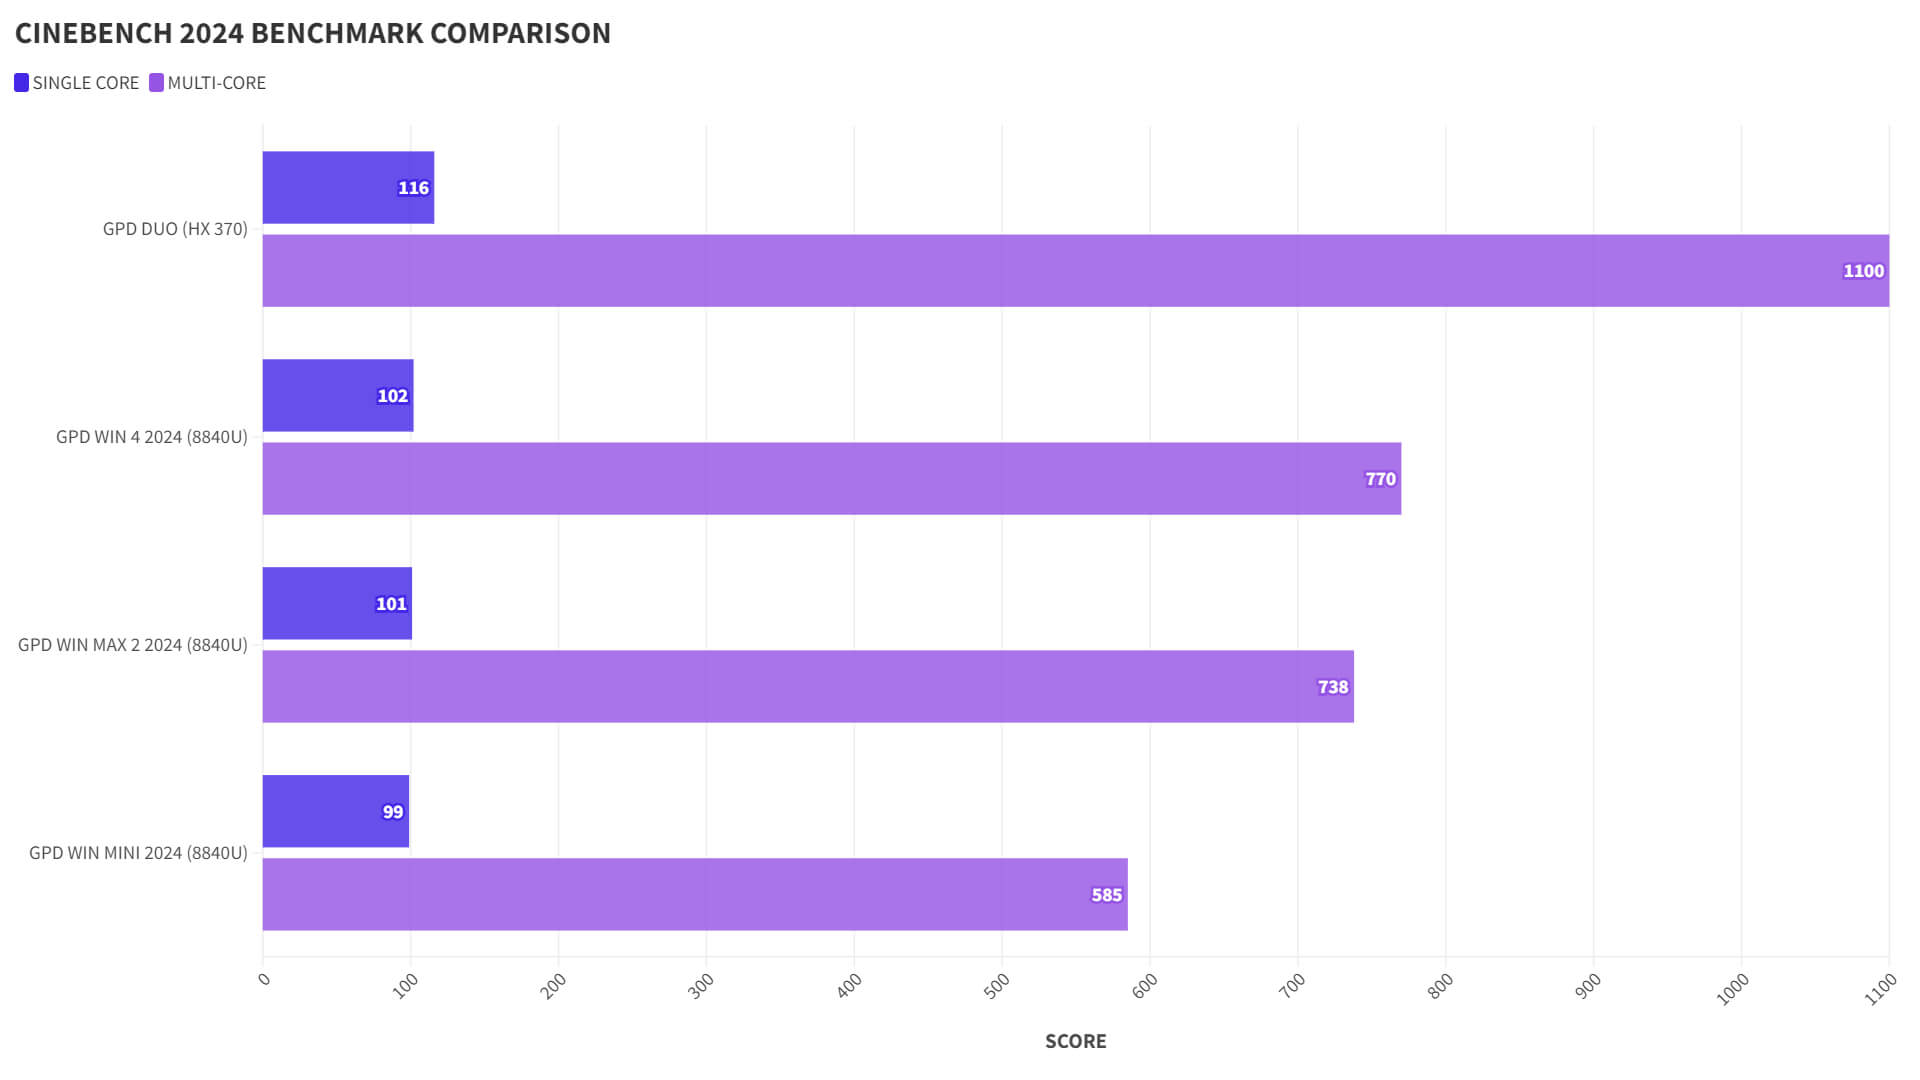Click the GPD WIN MINI 2024 label
The width and height of the screenshot is (1920, 1080).
[x=138, y=853]
